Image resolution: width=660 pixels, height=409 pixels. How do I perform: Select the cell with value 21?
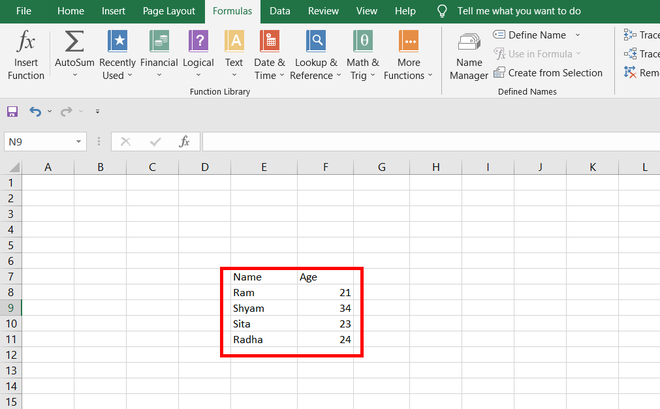pos(325,292)
